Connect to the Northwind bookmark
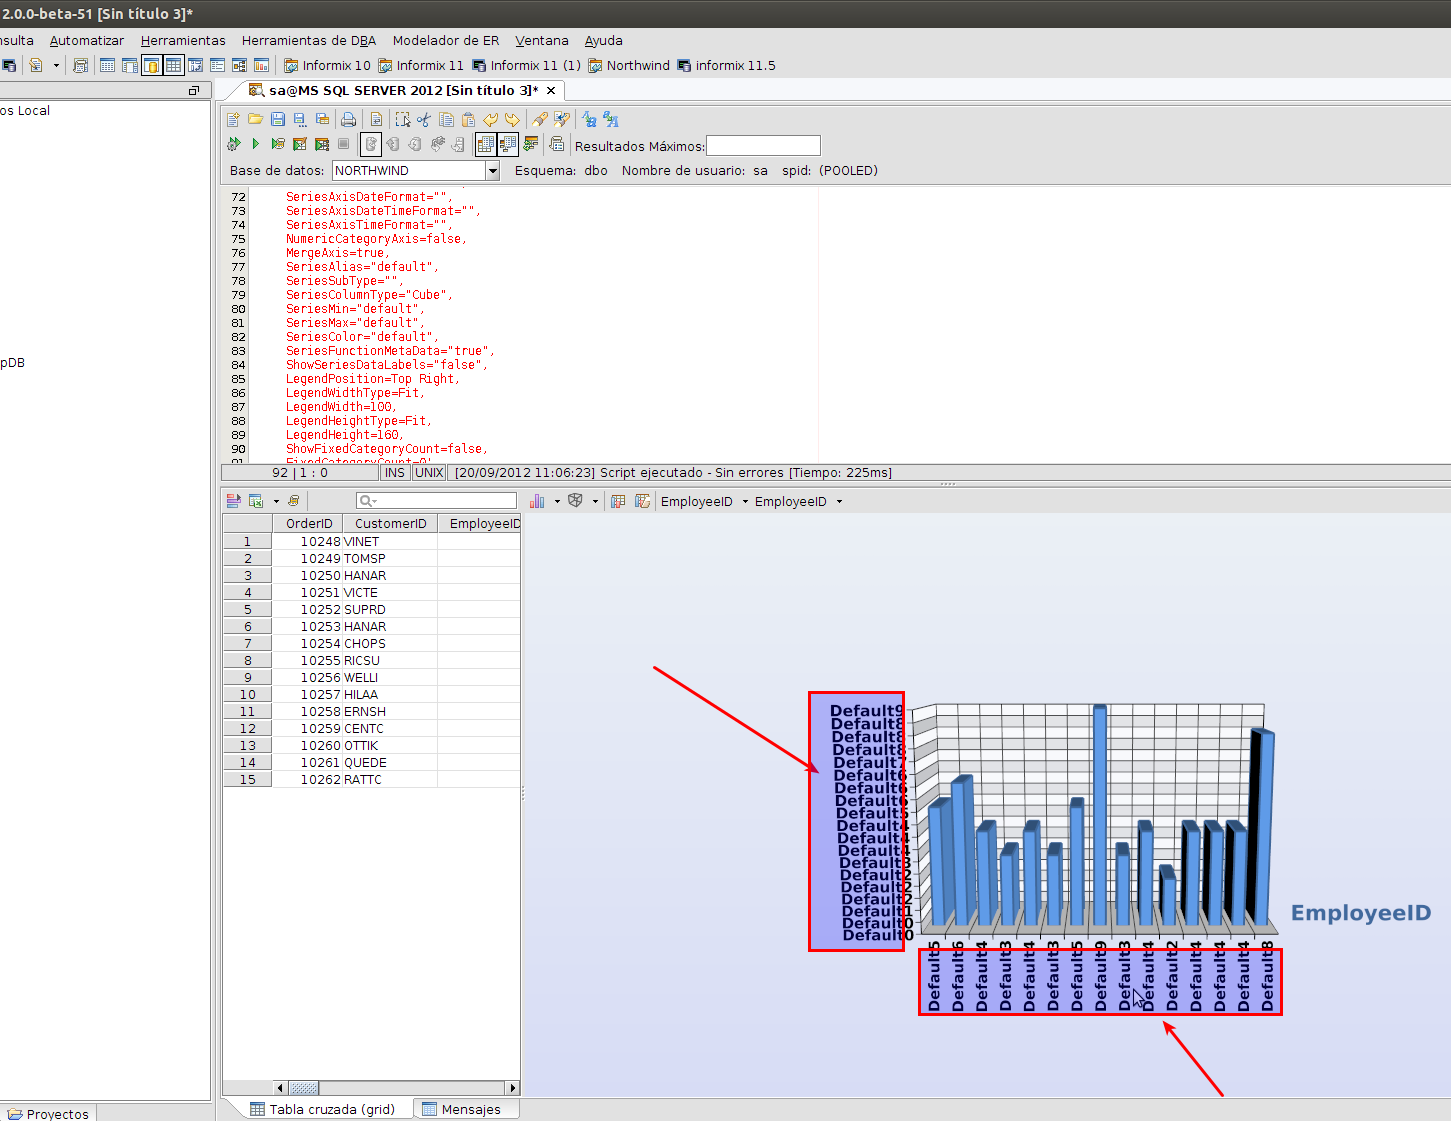1451x1121 pixels. click(629, 66)
